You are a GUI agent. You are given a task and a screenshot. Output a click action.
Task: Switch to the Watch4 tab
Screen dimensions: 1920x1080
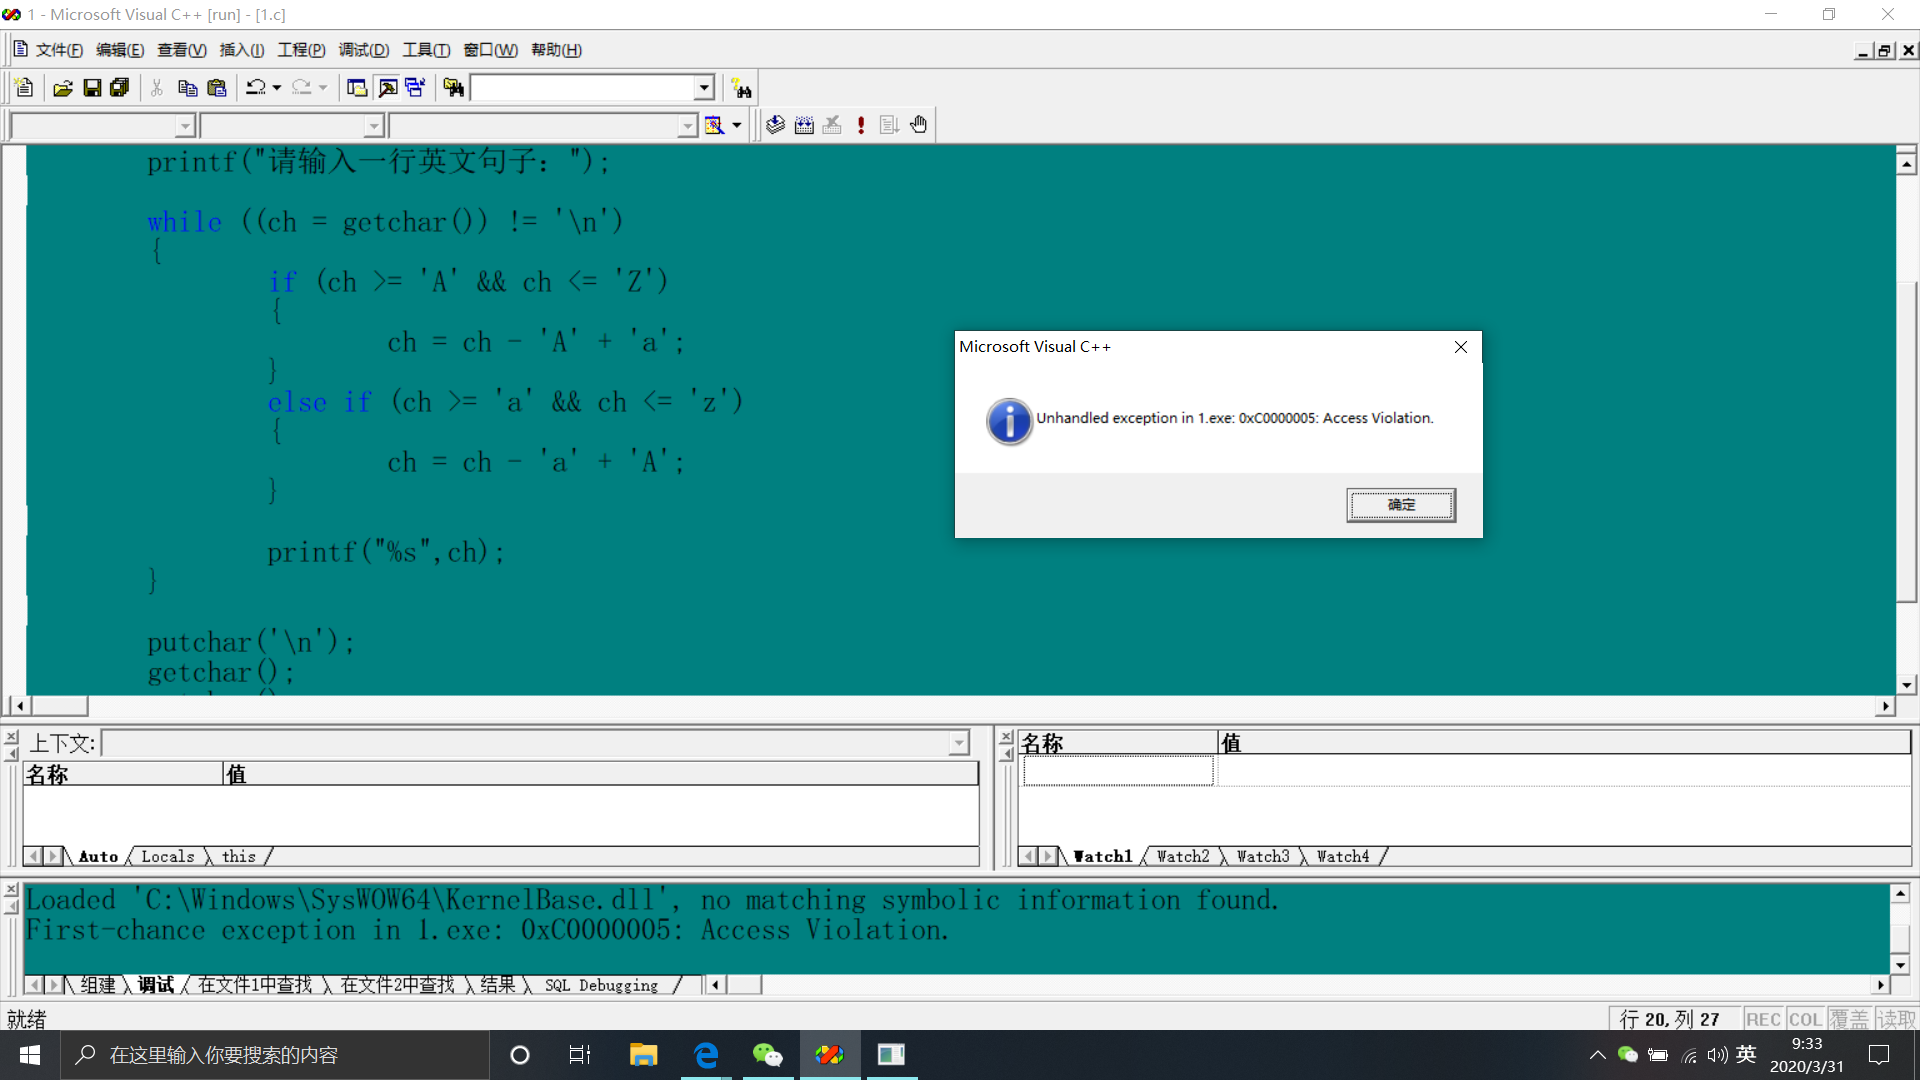coord(1343,857)
